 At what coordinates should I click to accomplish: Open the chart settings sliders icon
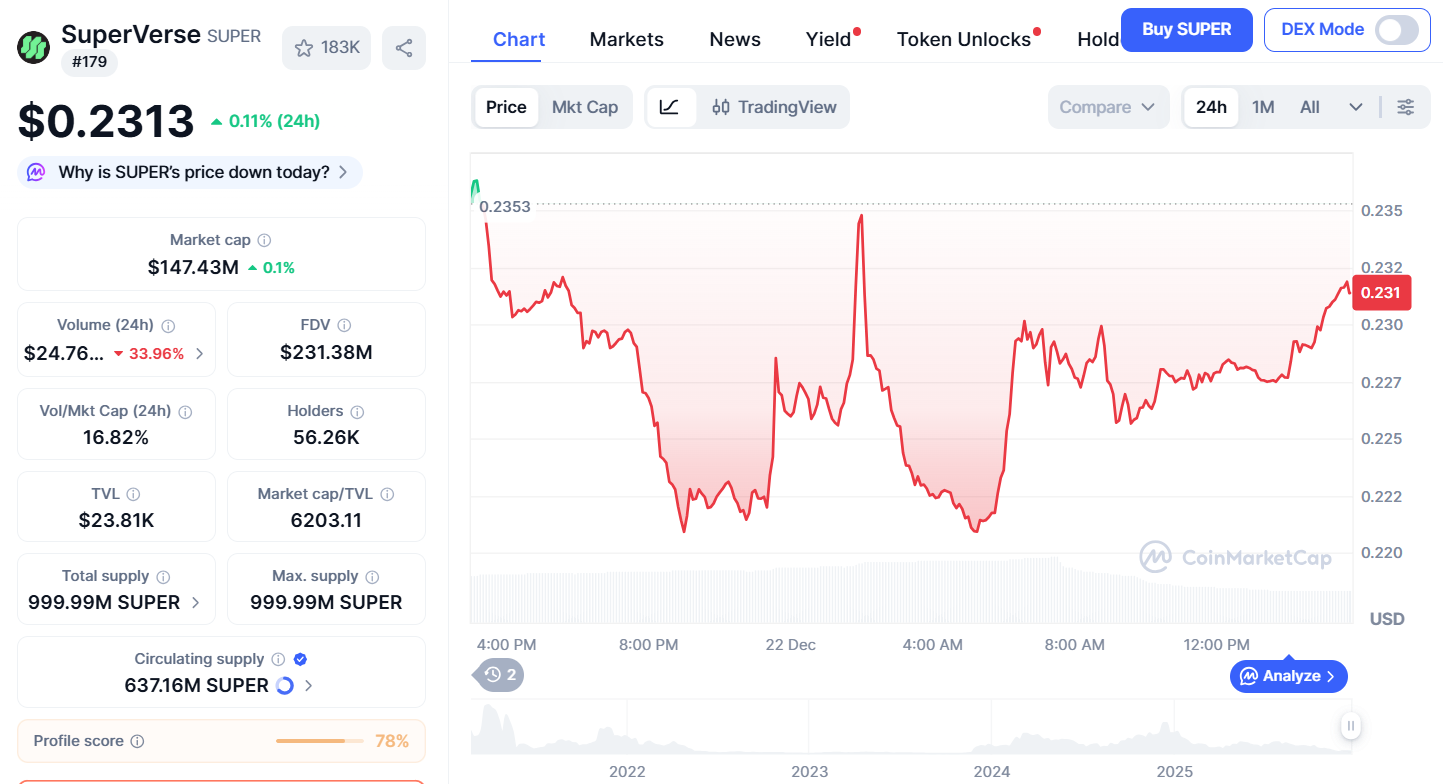coord(1406,106)
